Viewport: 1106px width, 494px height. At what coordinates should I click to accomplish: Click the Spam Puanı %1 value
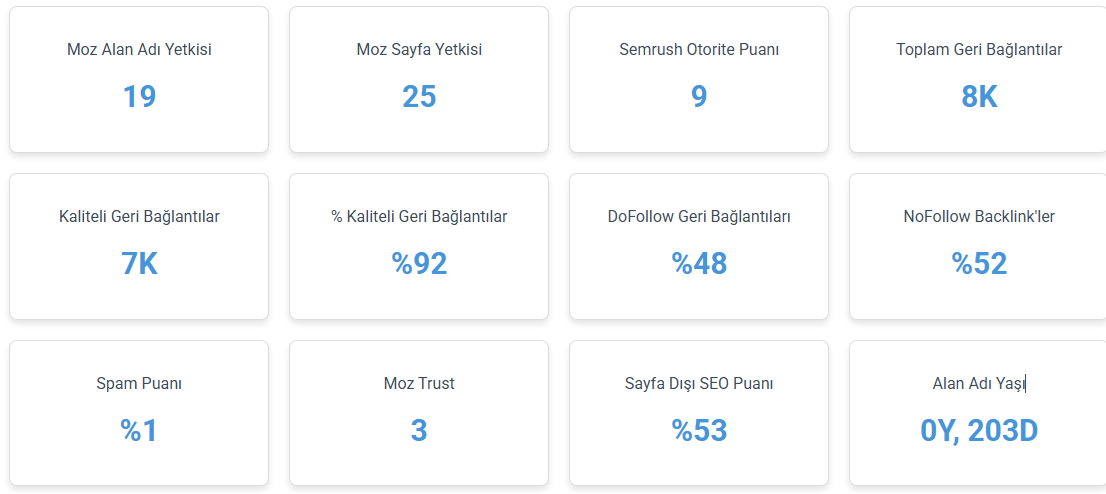click(x=139, y=430)
